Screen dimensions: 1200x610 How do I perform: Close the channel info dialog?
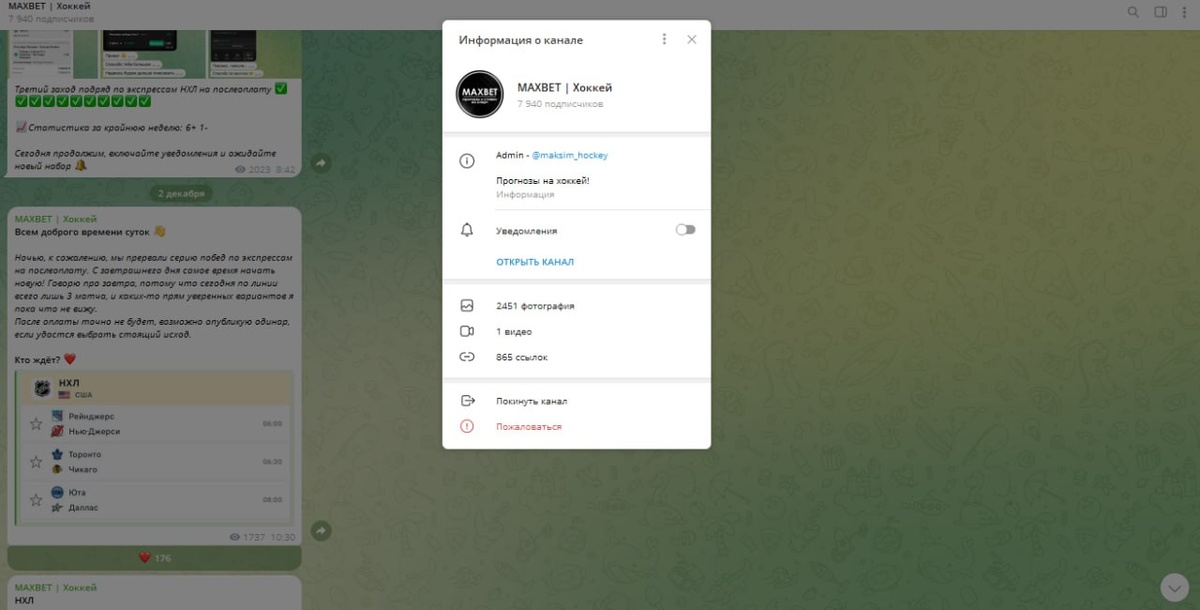pos(691,40)
